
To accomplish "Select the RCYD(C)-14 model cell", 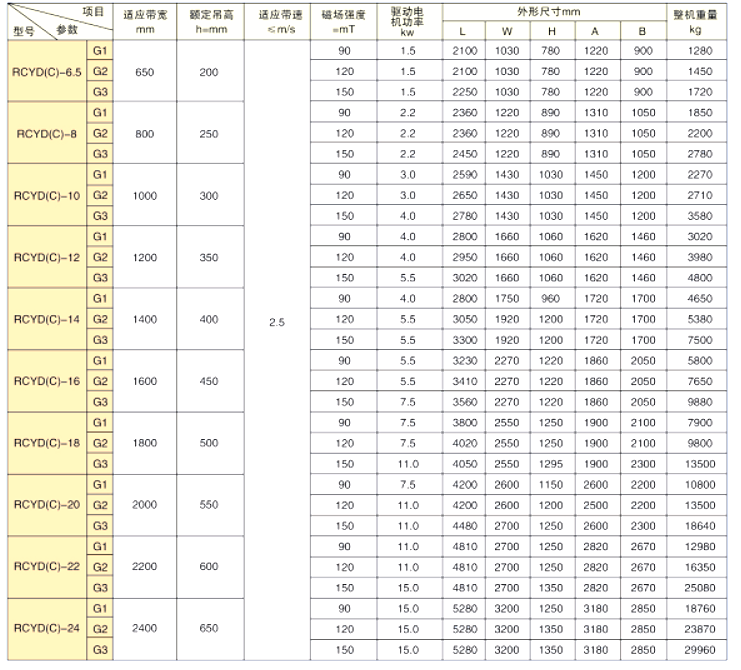I will [x=47, y=319].
